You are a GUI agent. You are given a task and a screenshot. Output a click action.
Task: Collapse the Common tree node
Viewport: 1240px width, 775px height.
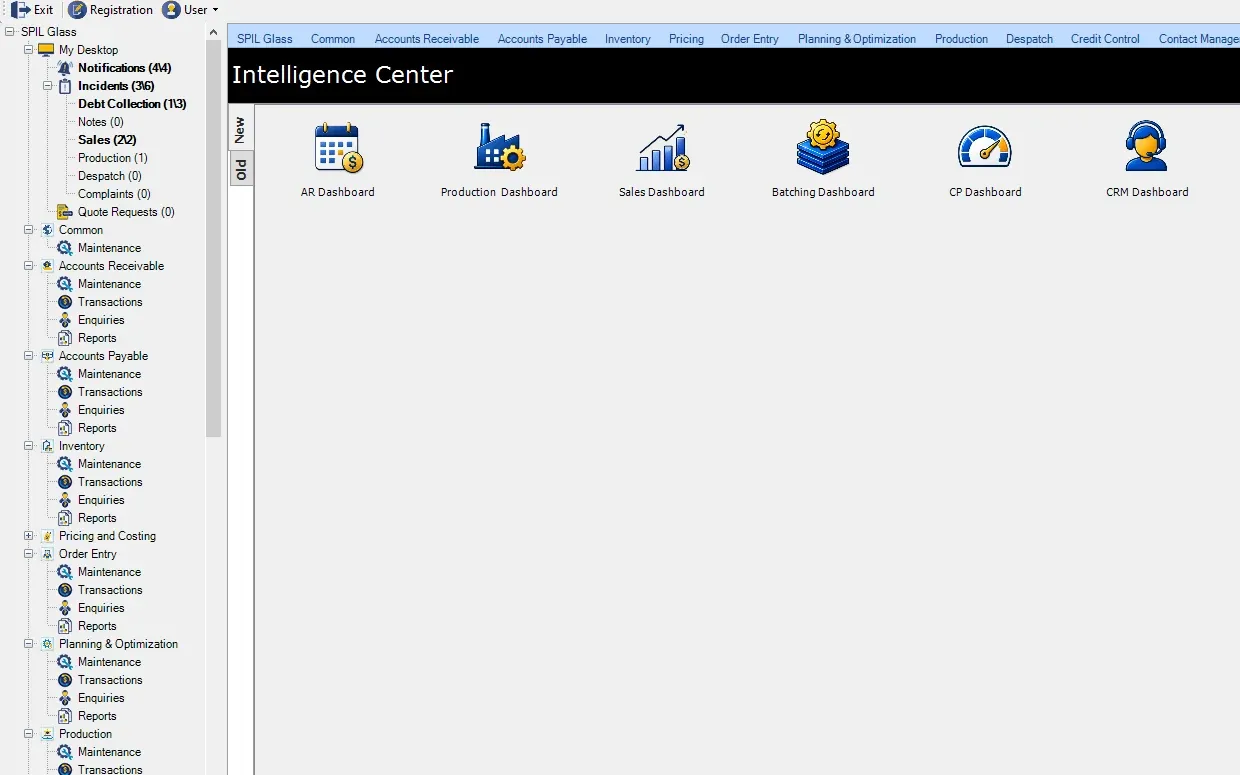(x=29, y=230)
